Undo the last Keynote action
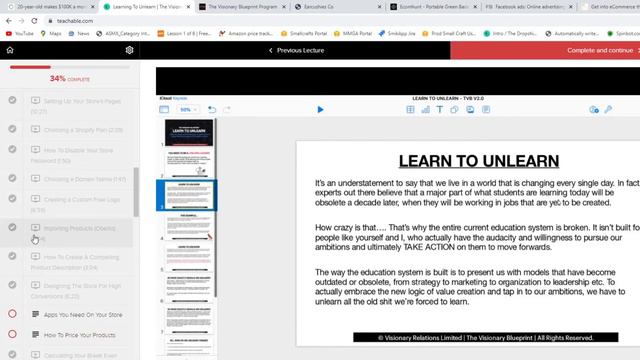The image size is (640, 360). click(x=212, y=109)
